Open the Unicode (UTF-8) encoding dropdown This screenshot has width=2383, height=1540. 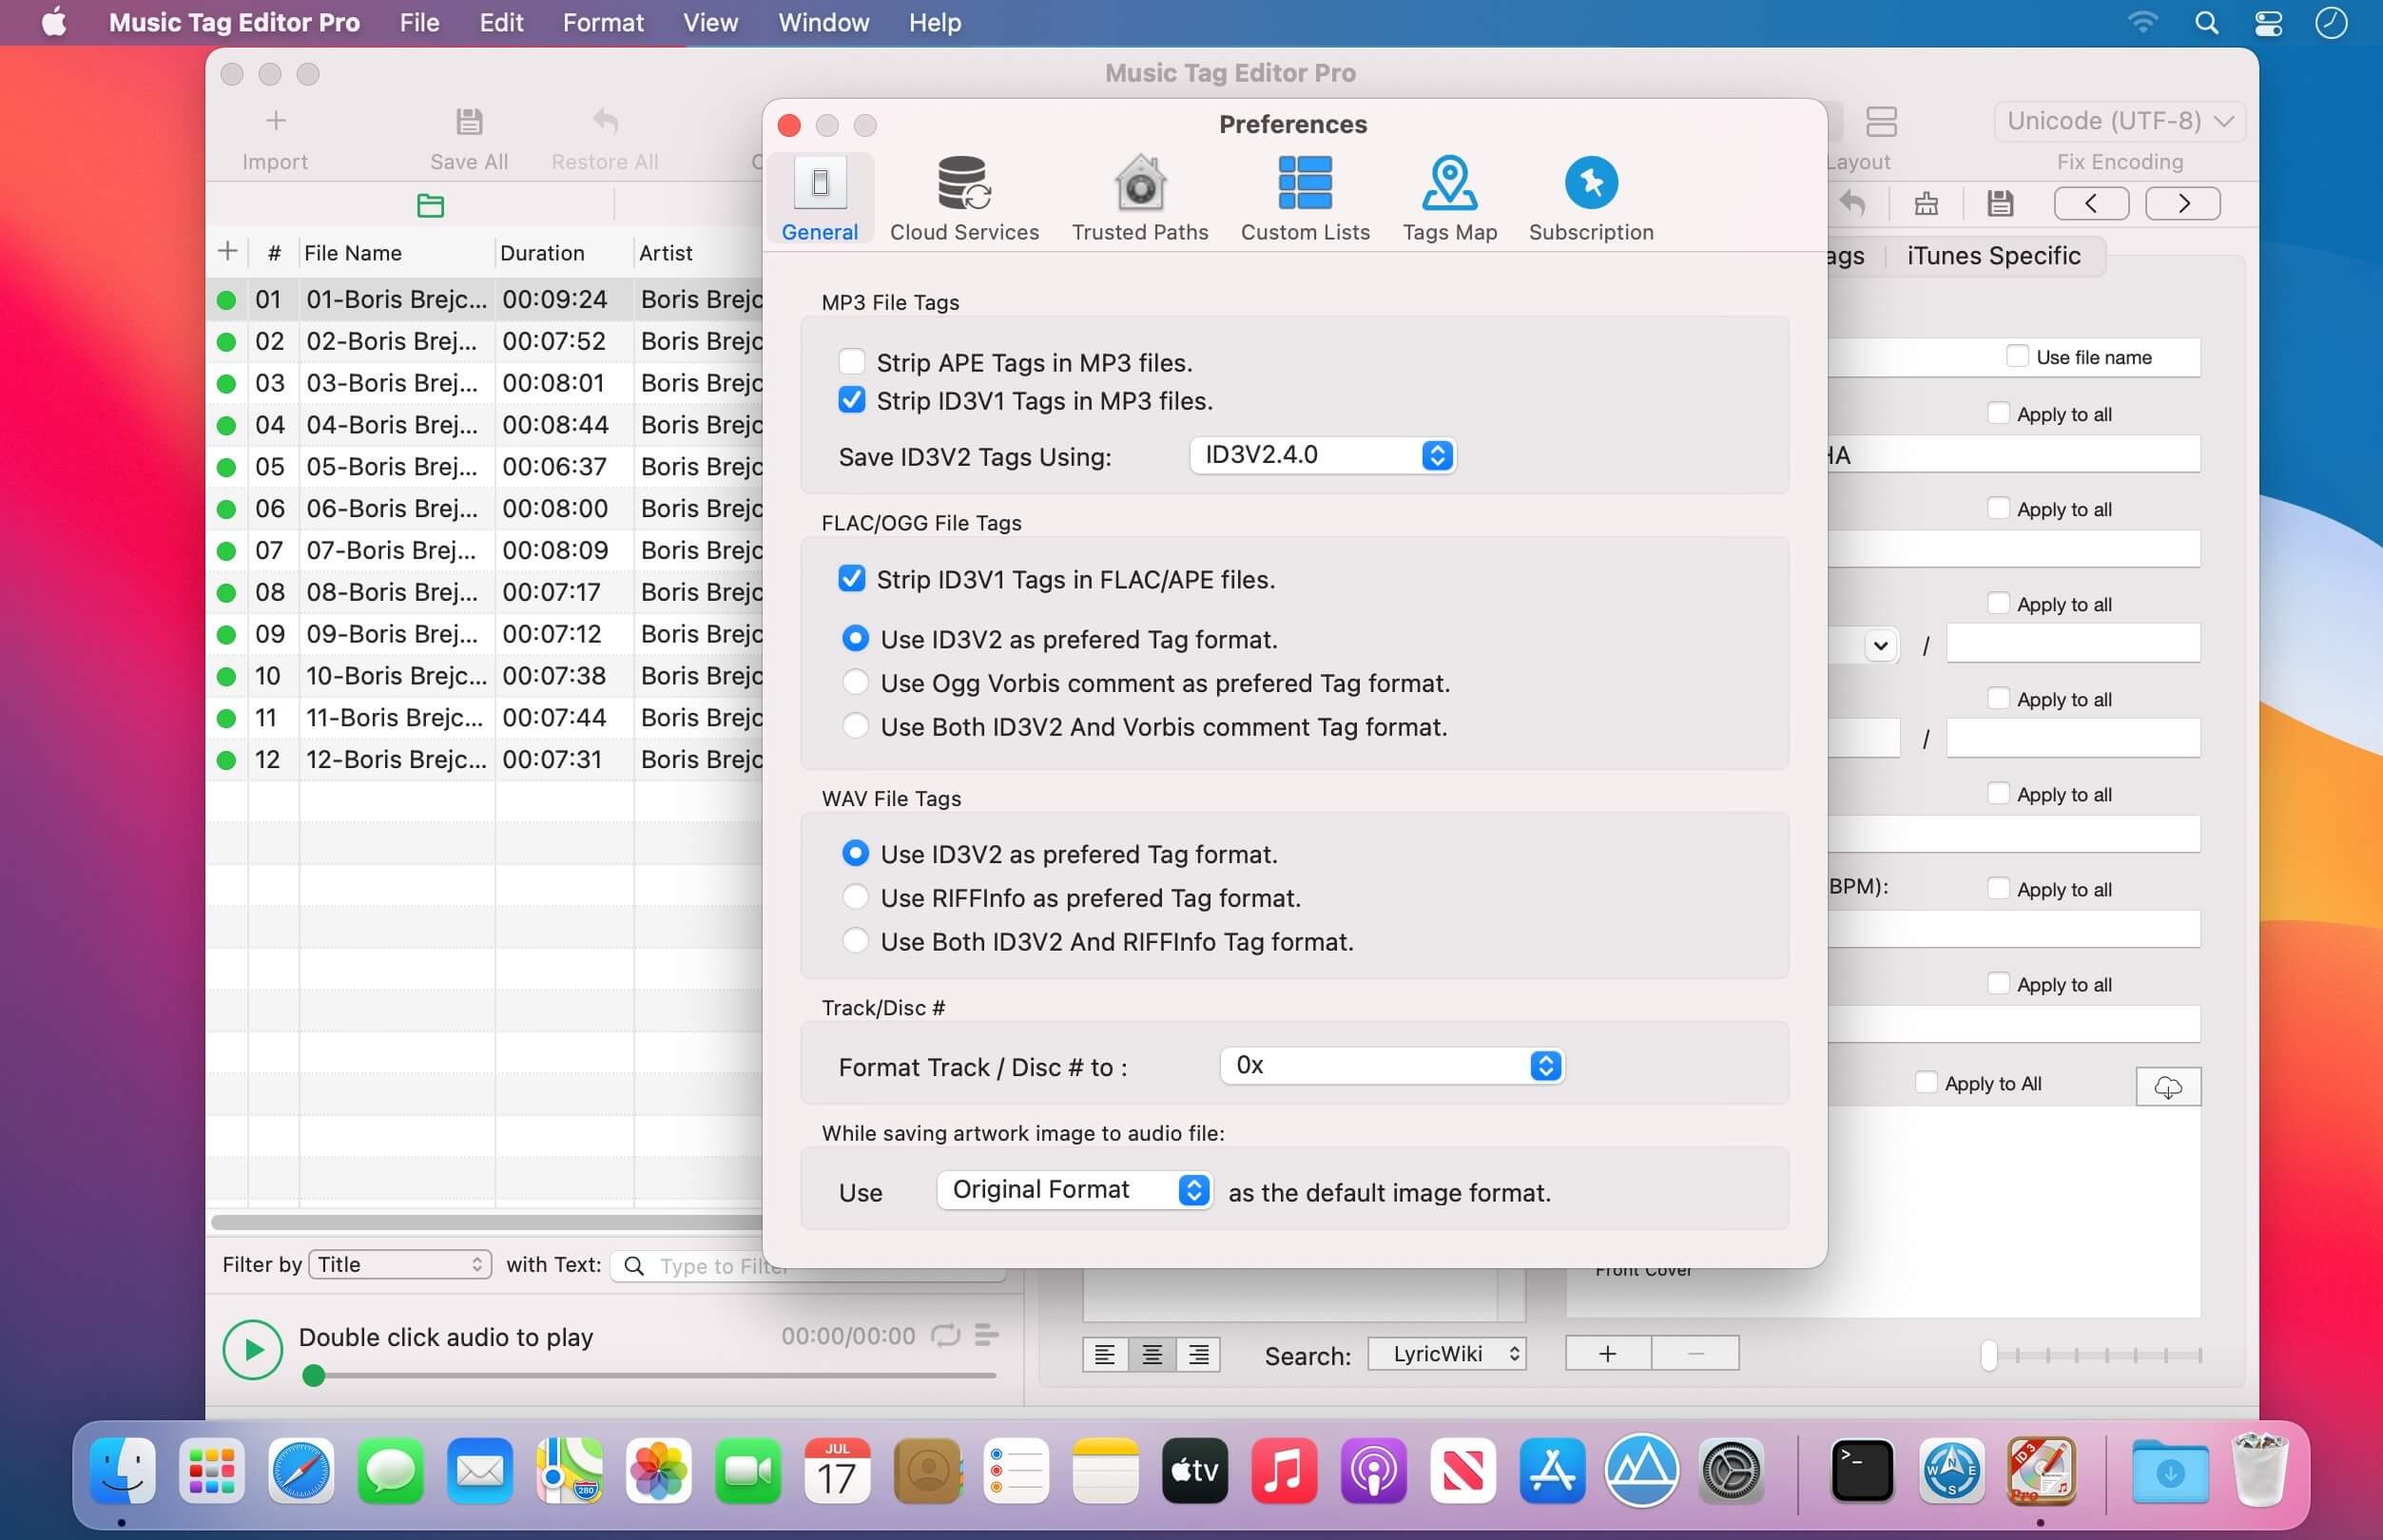pyautogui.click(x=2119, y=121)
